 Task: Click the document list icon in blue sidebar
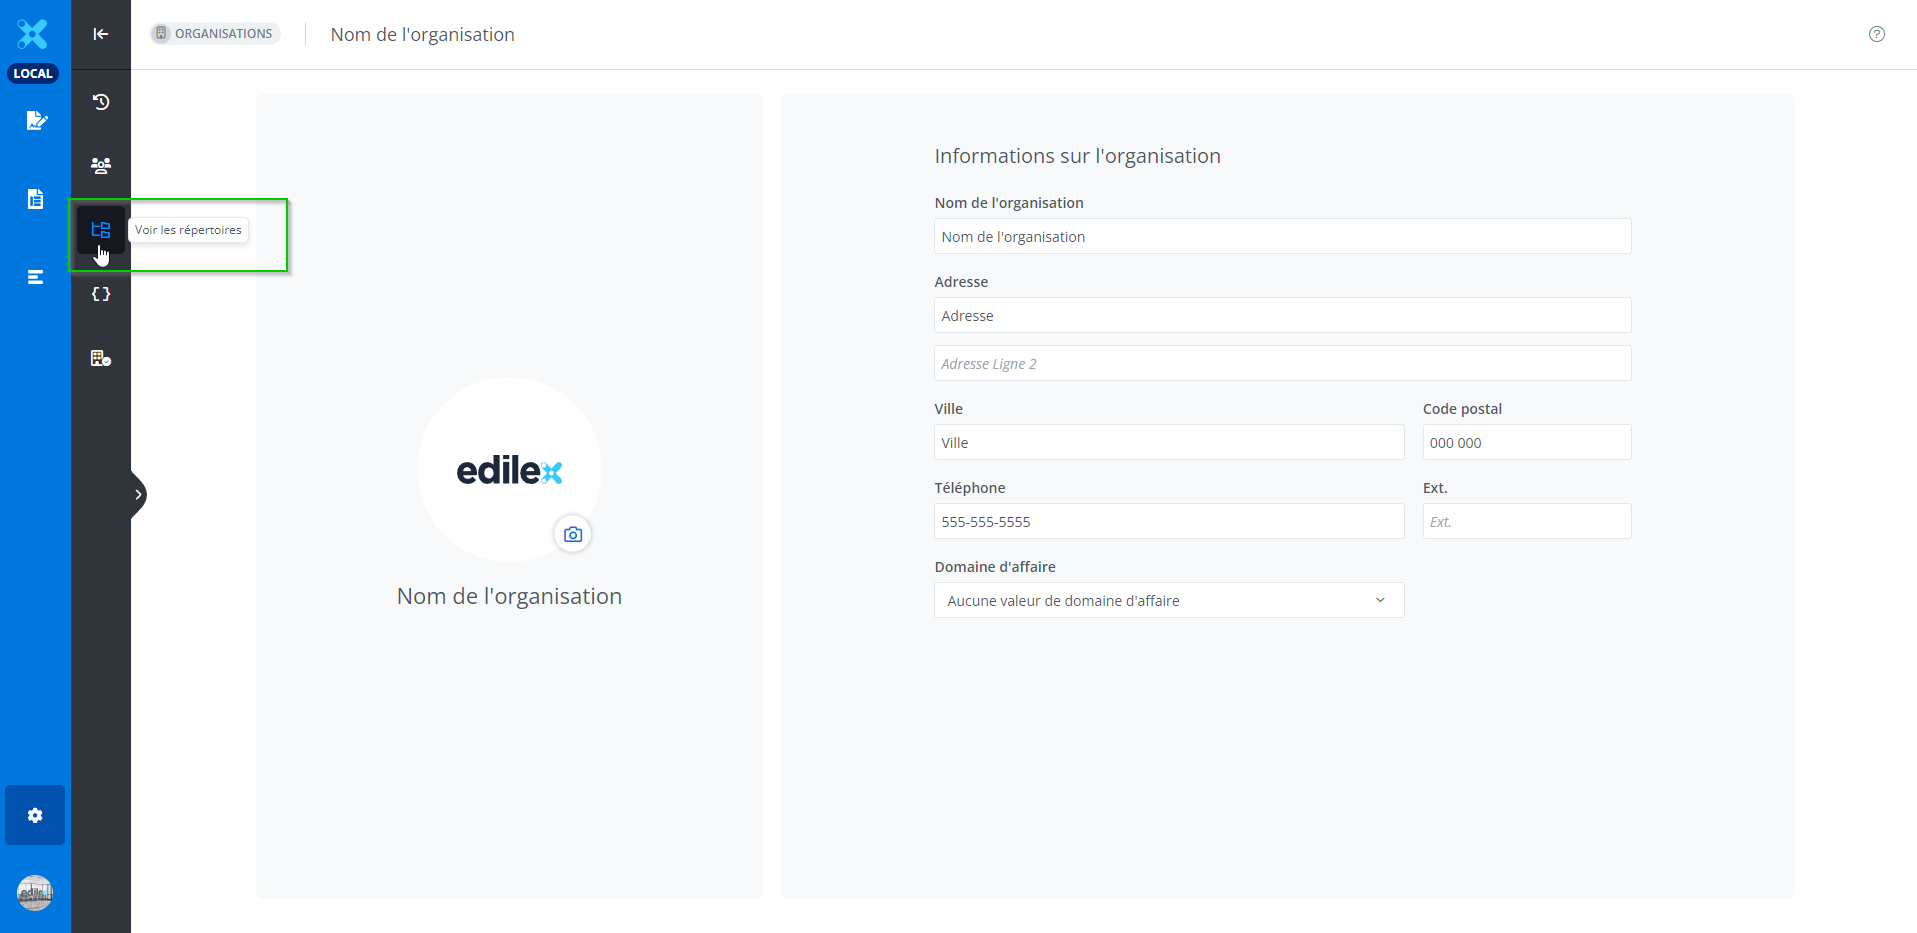click(36, 199)
